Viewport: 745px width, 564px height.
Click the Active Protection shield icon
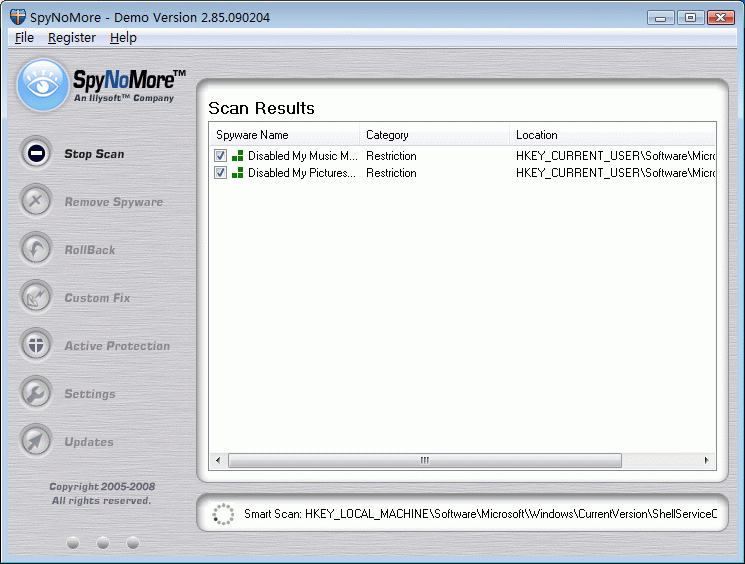coord(36,345)
